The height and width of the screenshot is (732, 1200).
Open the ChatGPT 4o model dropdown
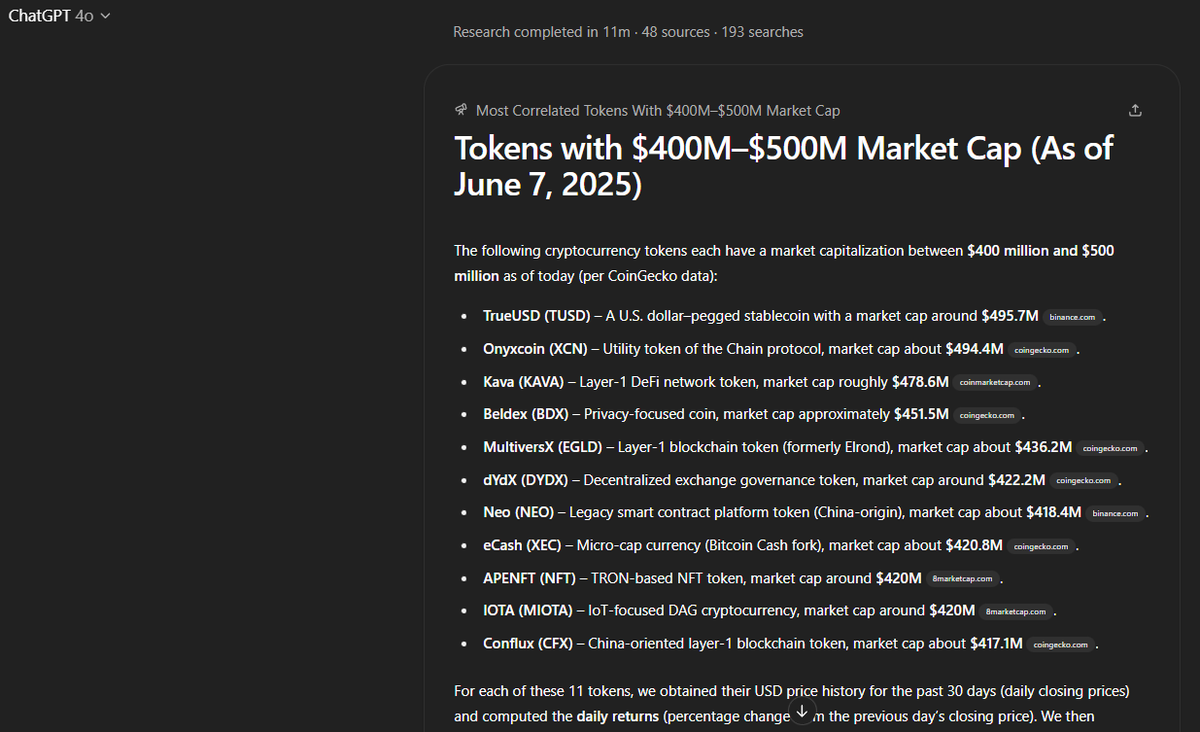[59, 16]
